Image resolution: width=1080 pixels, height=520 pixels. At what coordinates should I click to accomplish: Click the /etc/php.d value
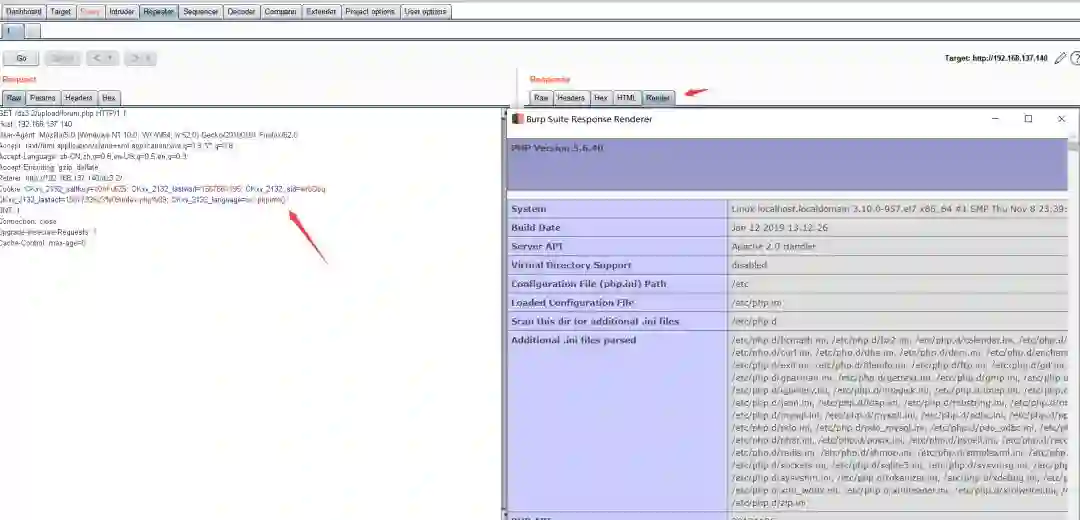pyautogui.click(x=754, y=321)
